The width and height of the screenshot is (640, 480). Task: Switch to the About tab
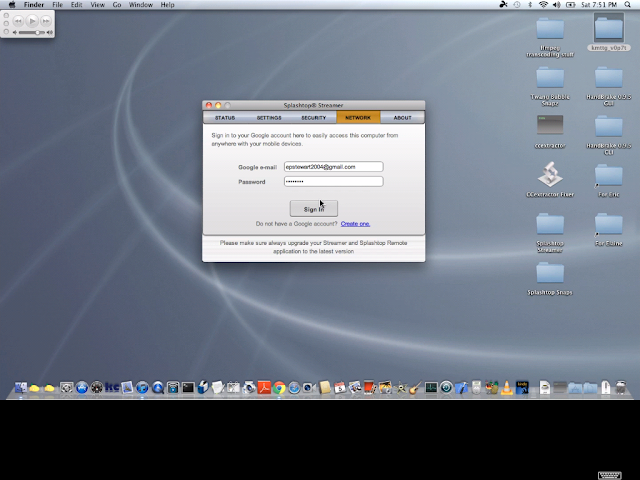coord(402,118)
